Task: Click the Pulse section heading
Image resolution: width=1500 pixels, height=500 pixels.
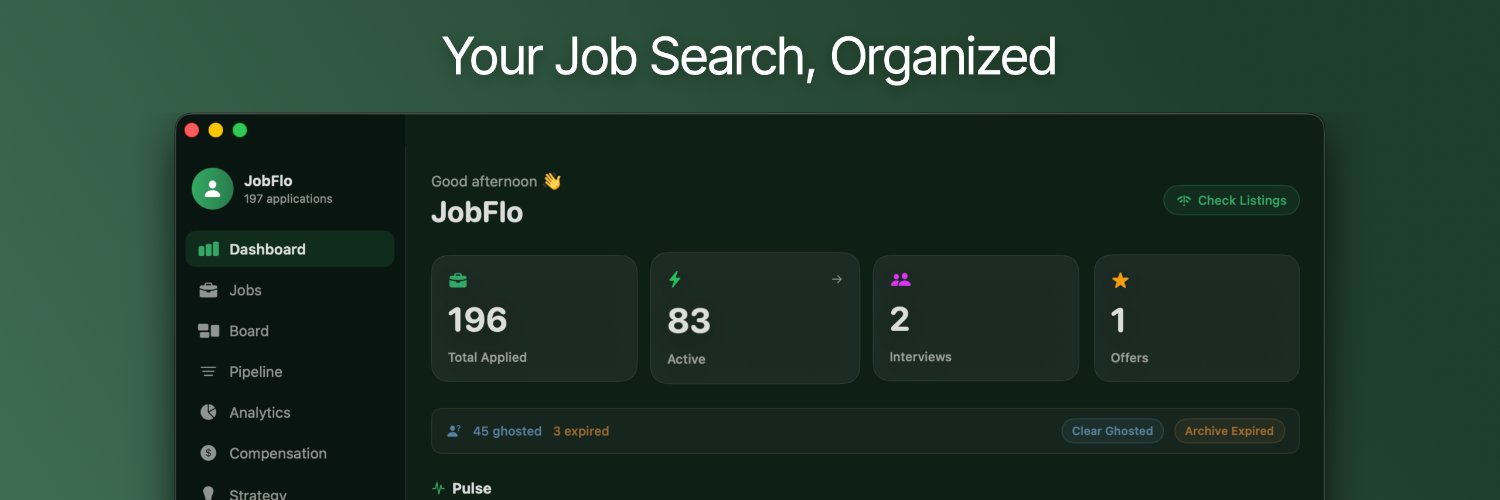Action: 472,488
